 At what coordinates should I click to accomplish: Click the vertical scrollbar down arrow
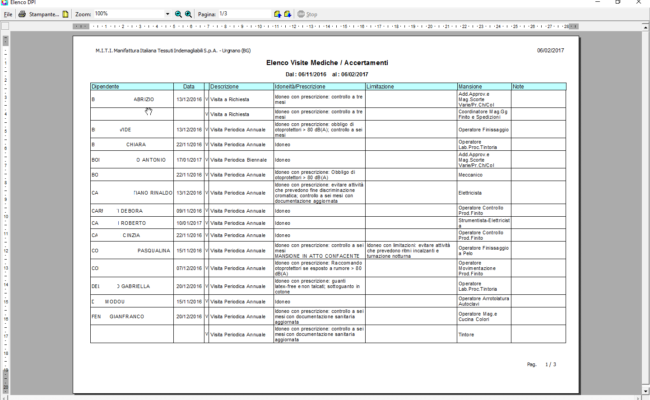pos(645,390)
